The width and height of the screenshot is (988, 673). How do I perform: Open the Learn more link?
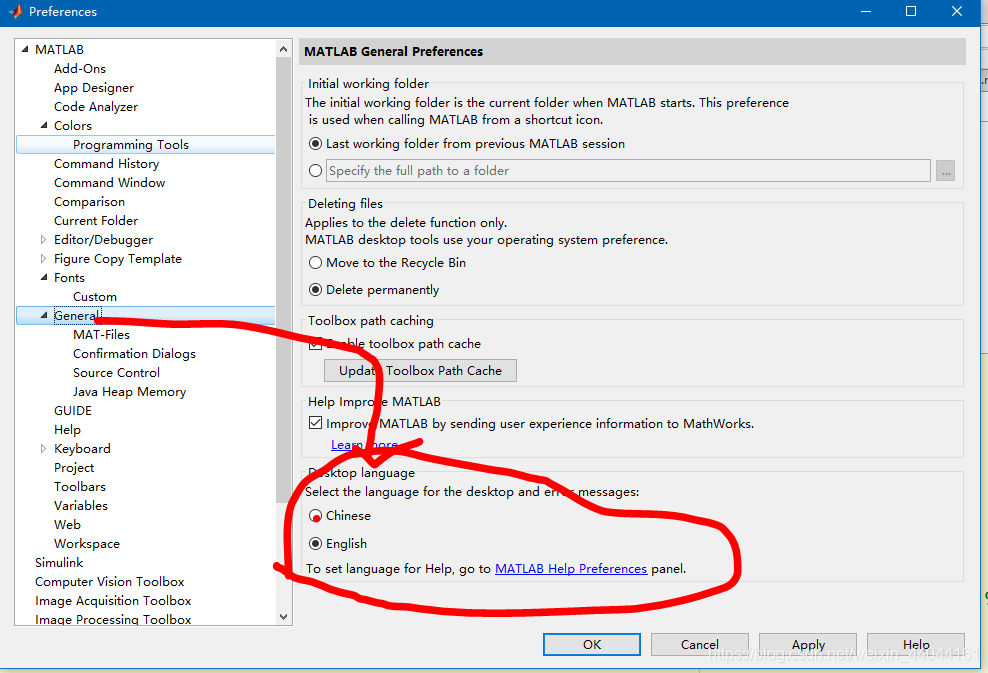tap(364, 445)
